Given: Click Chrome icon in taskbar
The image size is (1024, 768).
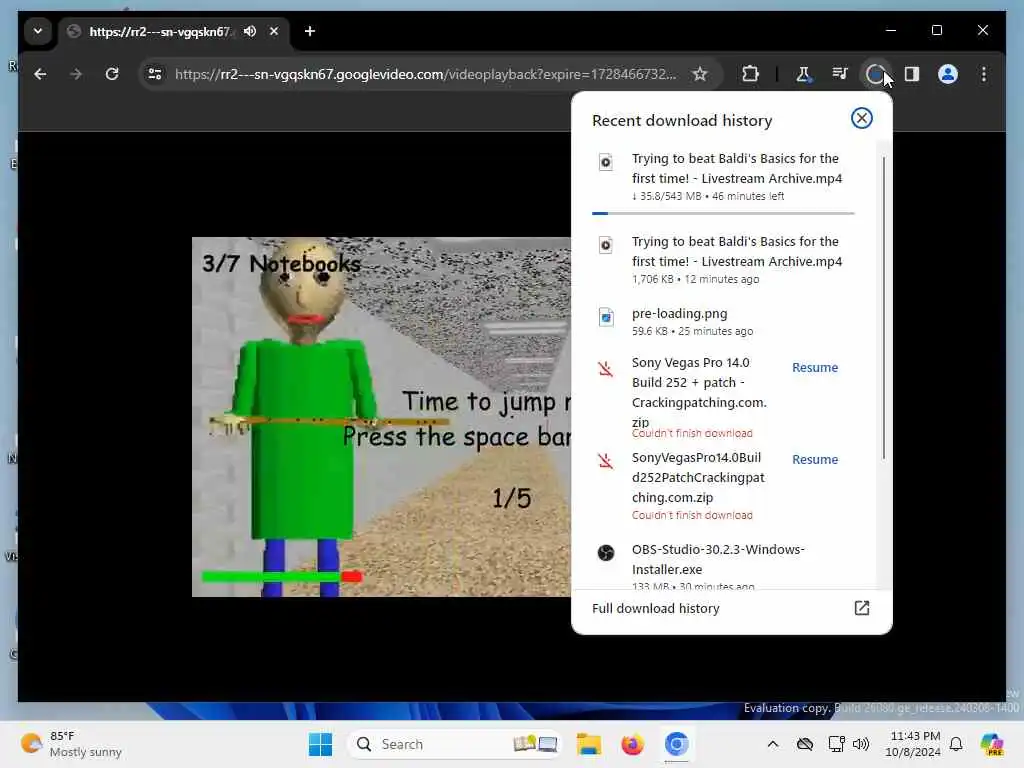Looking at the screenshot, I should [676, 744].
